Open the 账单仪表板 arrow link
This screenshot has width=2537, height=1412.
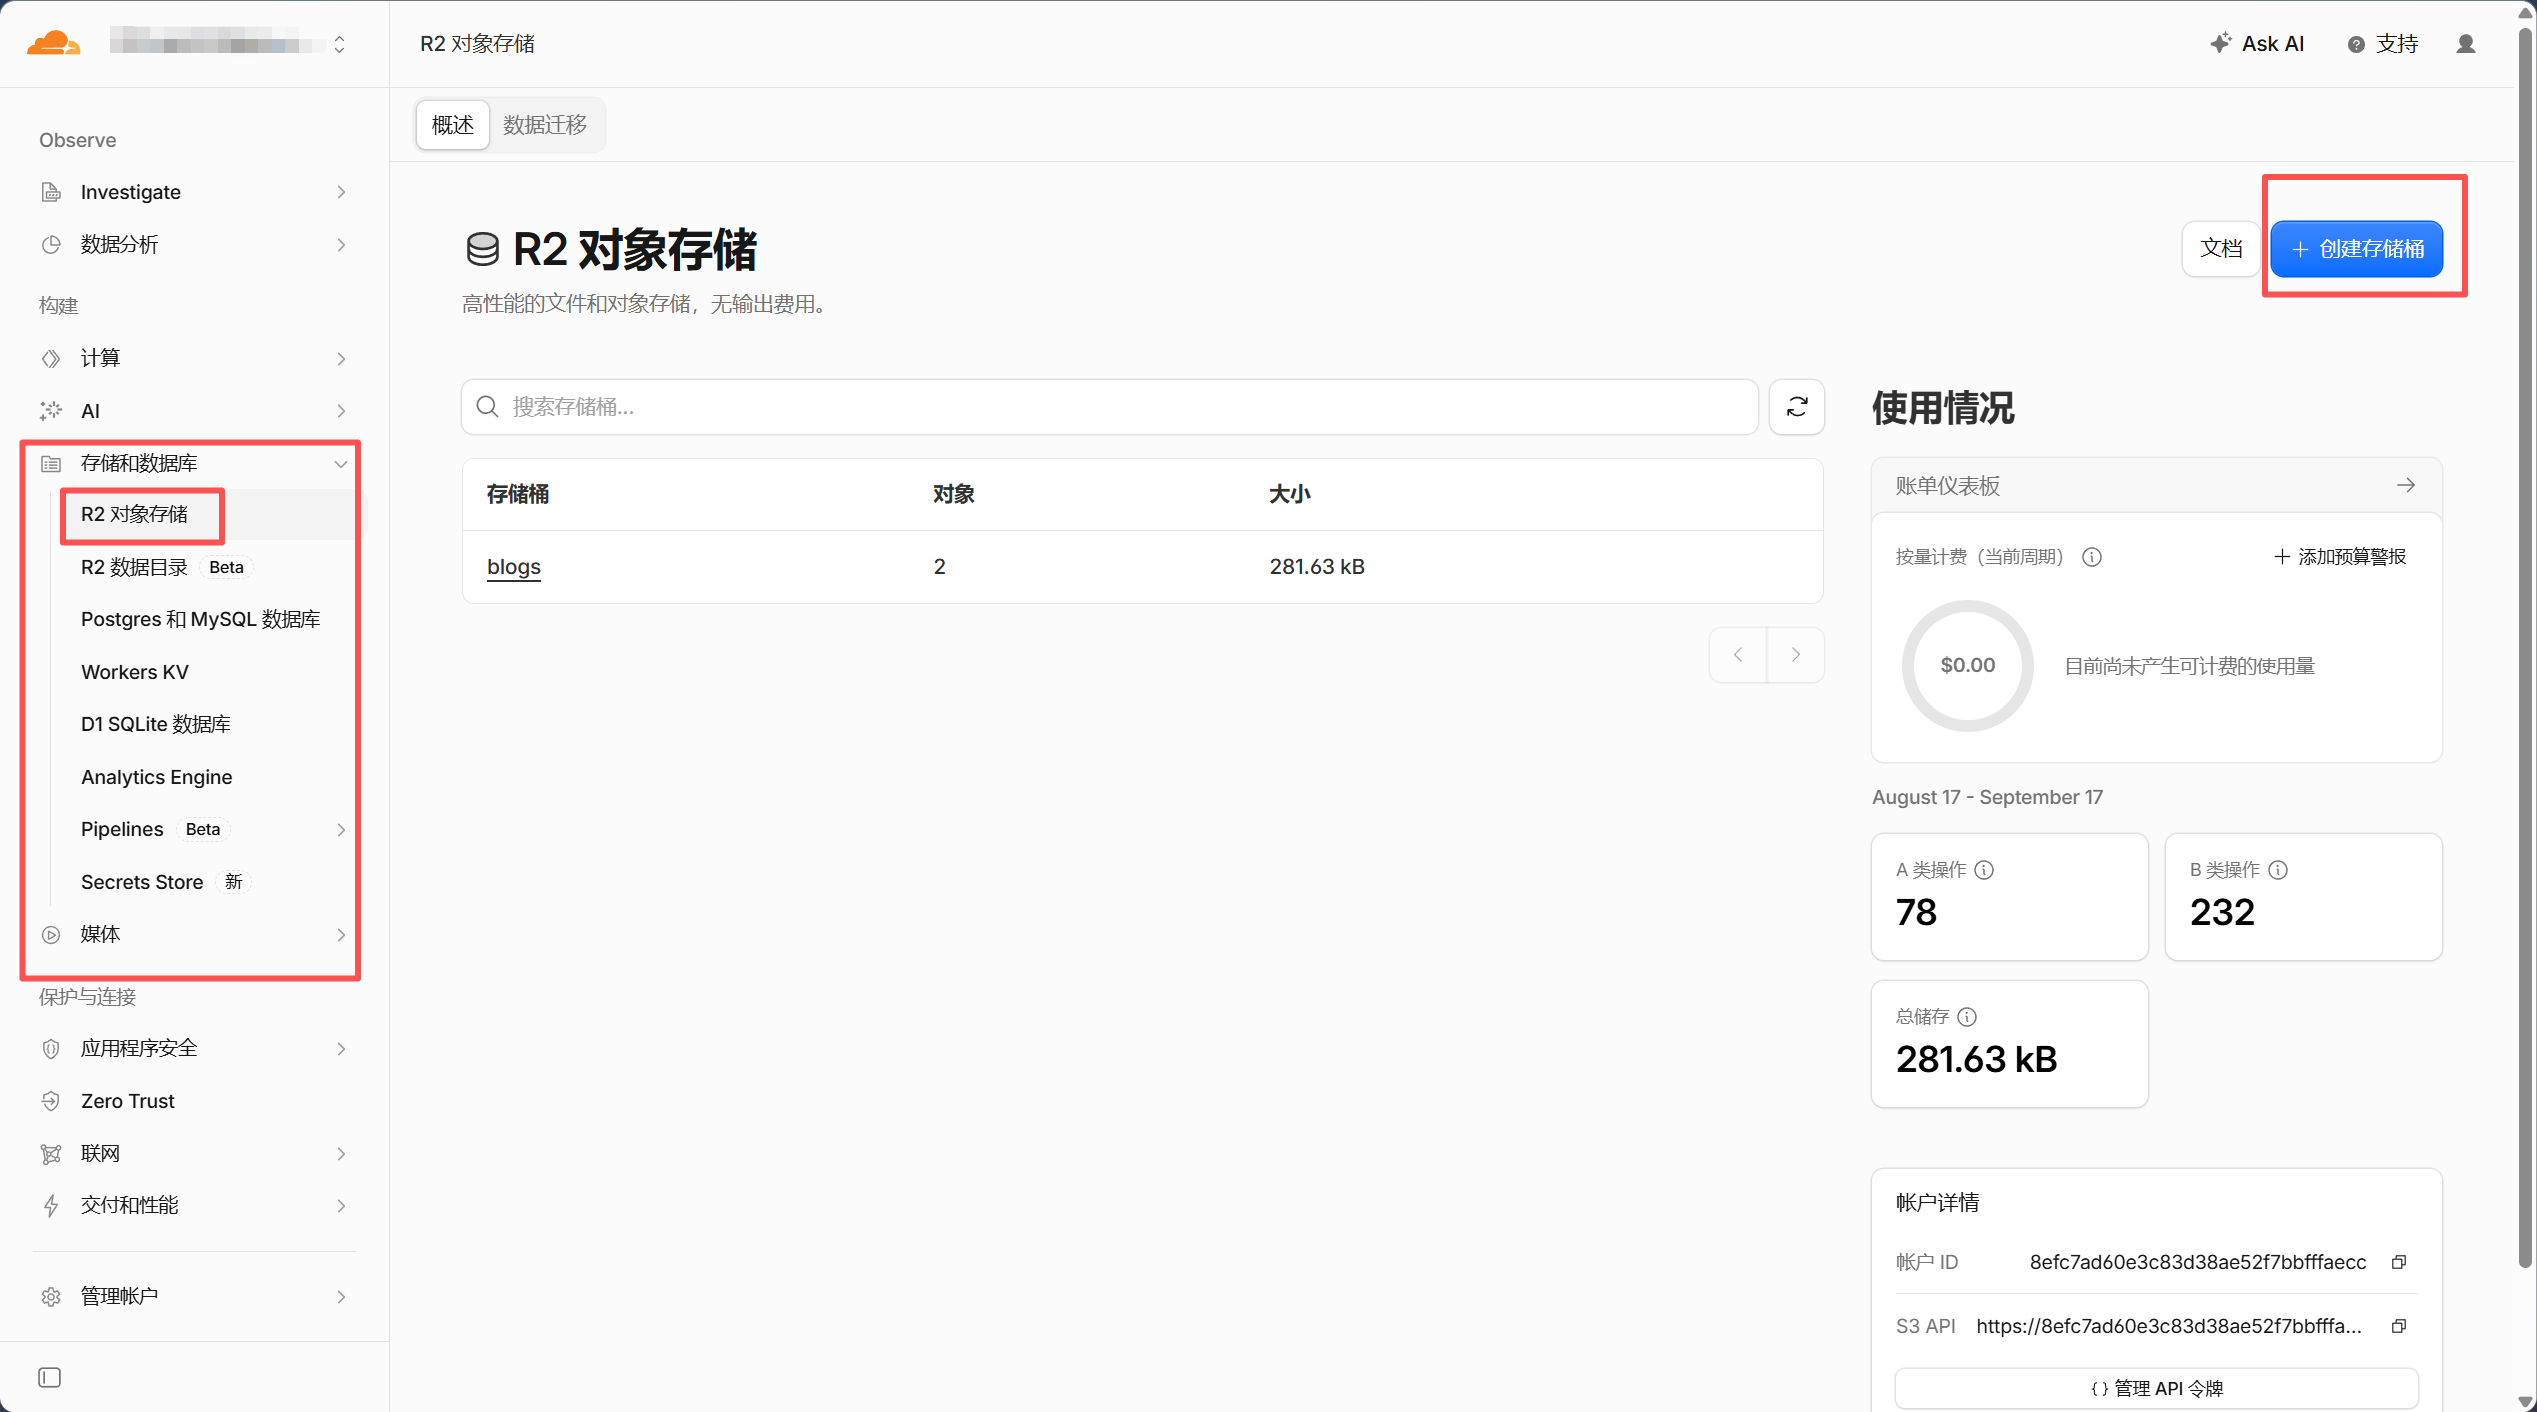coord(2406,485)
